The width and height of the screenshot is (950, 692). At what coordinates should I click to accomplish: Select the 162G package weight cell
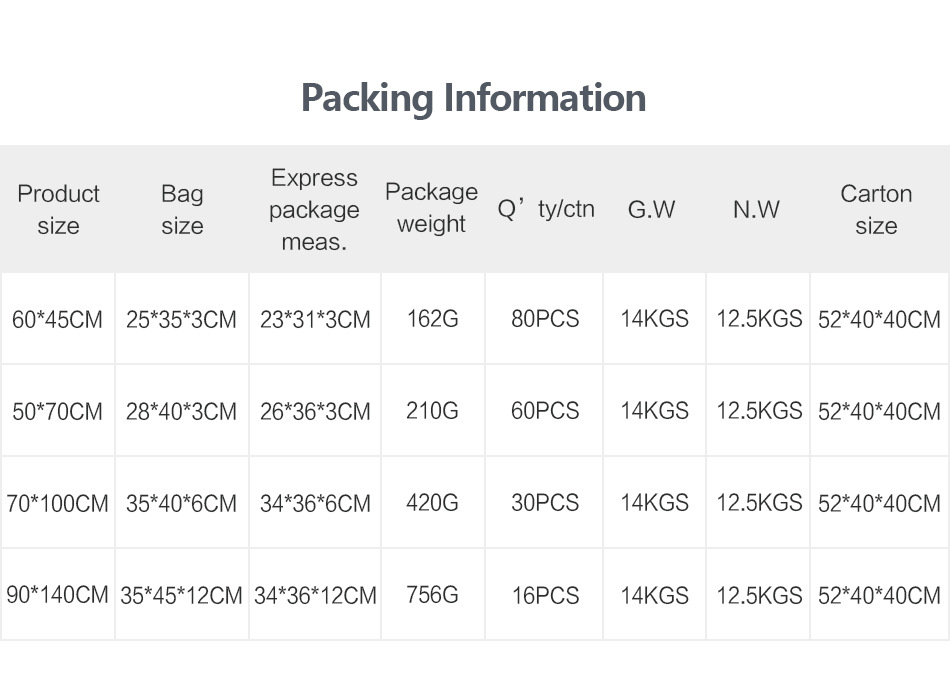(432, 319)
